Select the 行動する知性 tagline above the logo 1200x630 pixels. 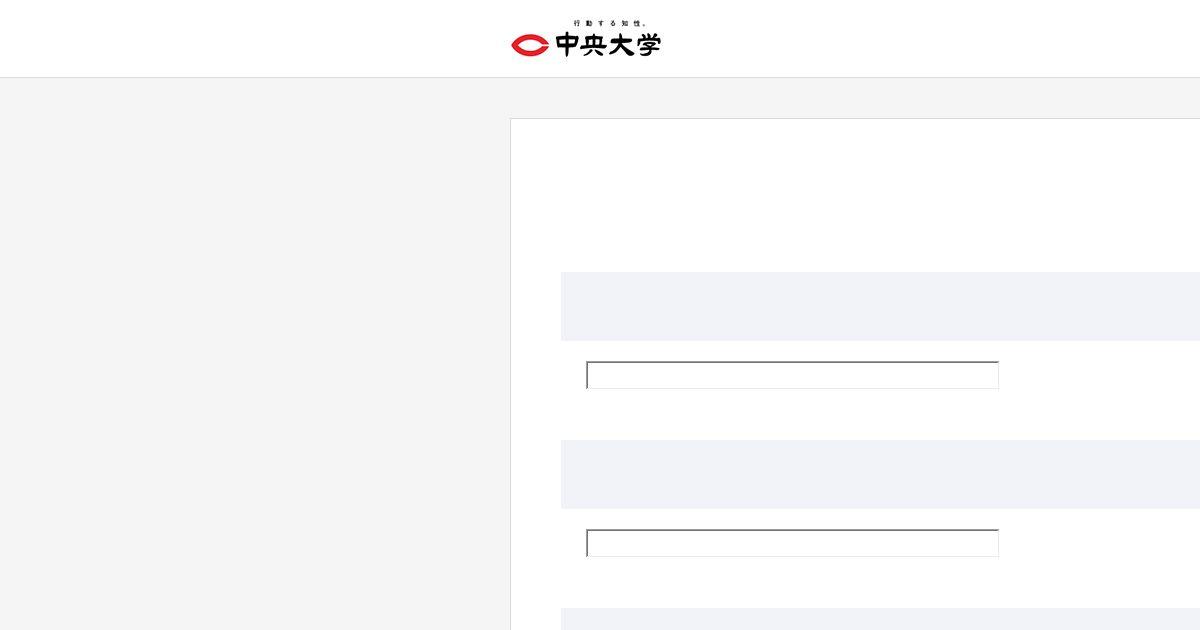(609, 23)
